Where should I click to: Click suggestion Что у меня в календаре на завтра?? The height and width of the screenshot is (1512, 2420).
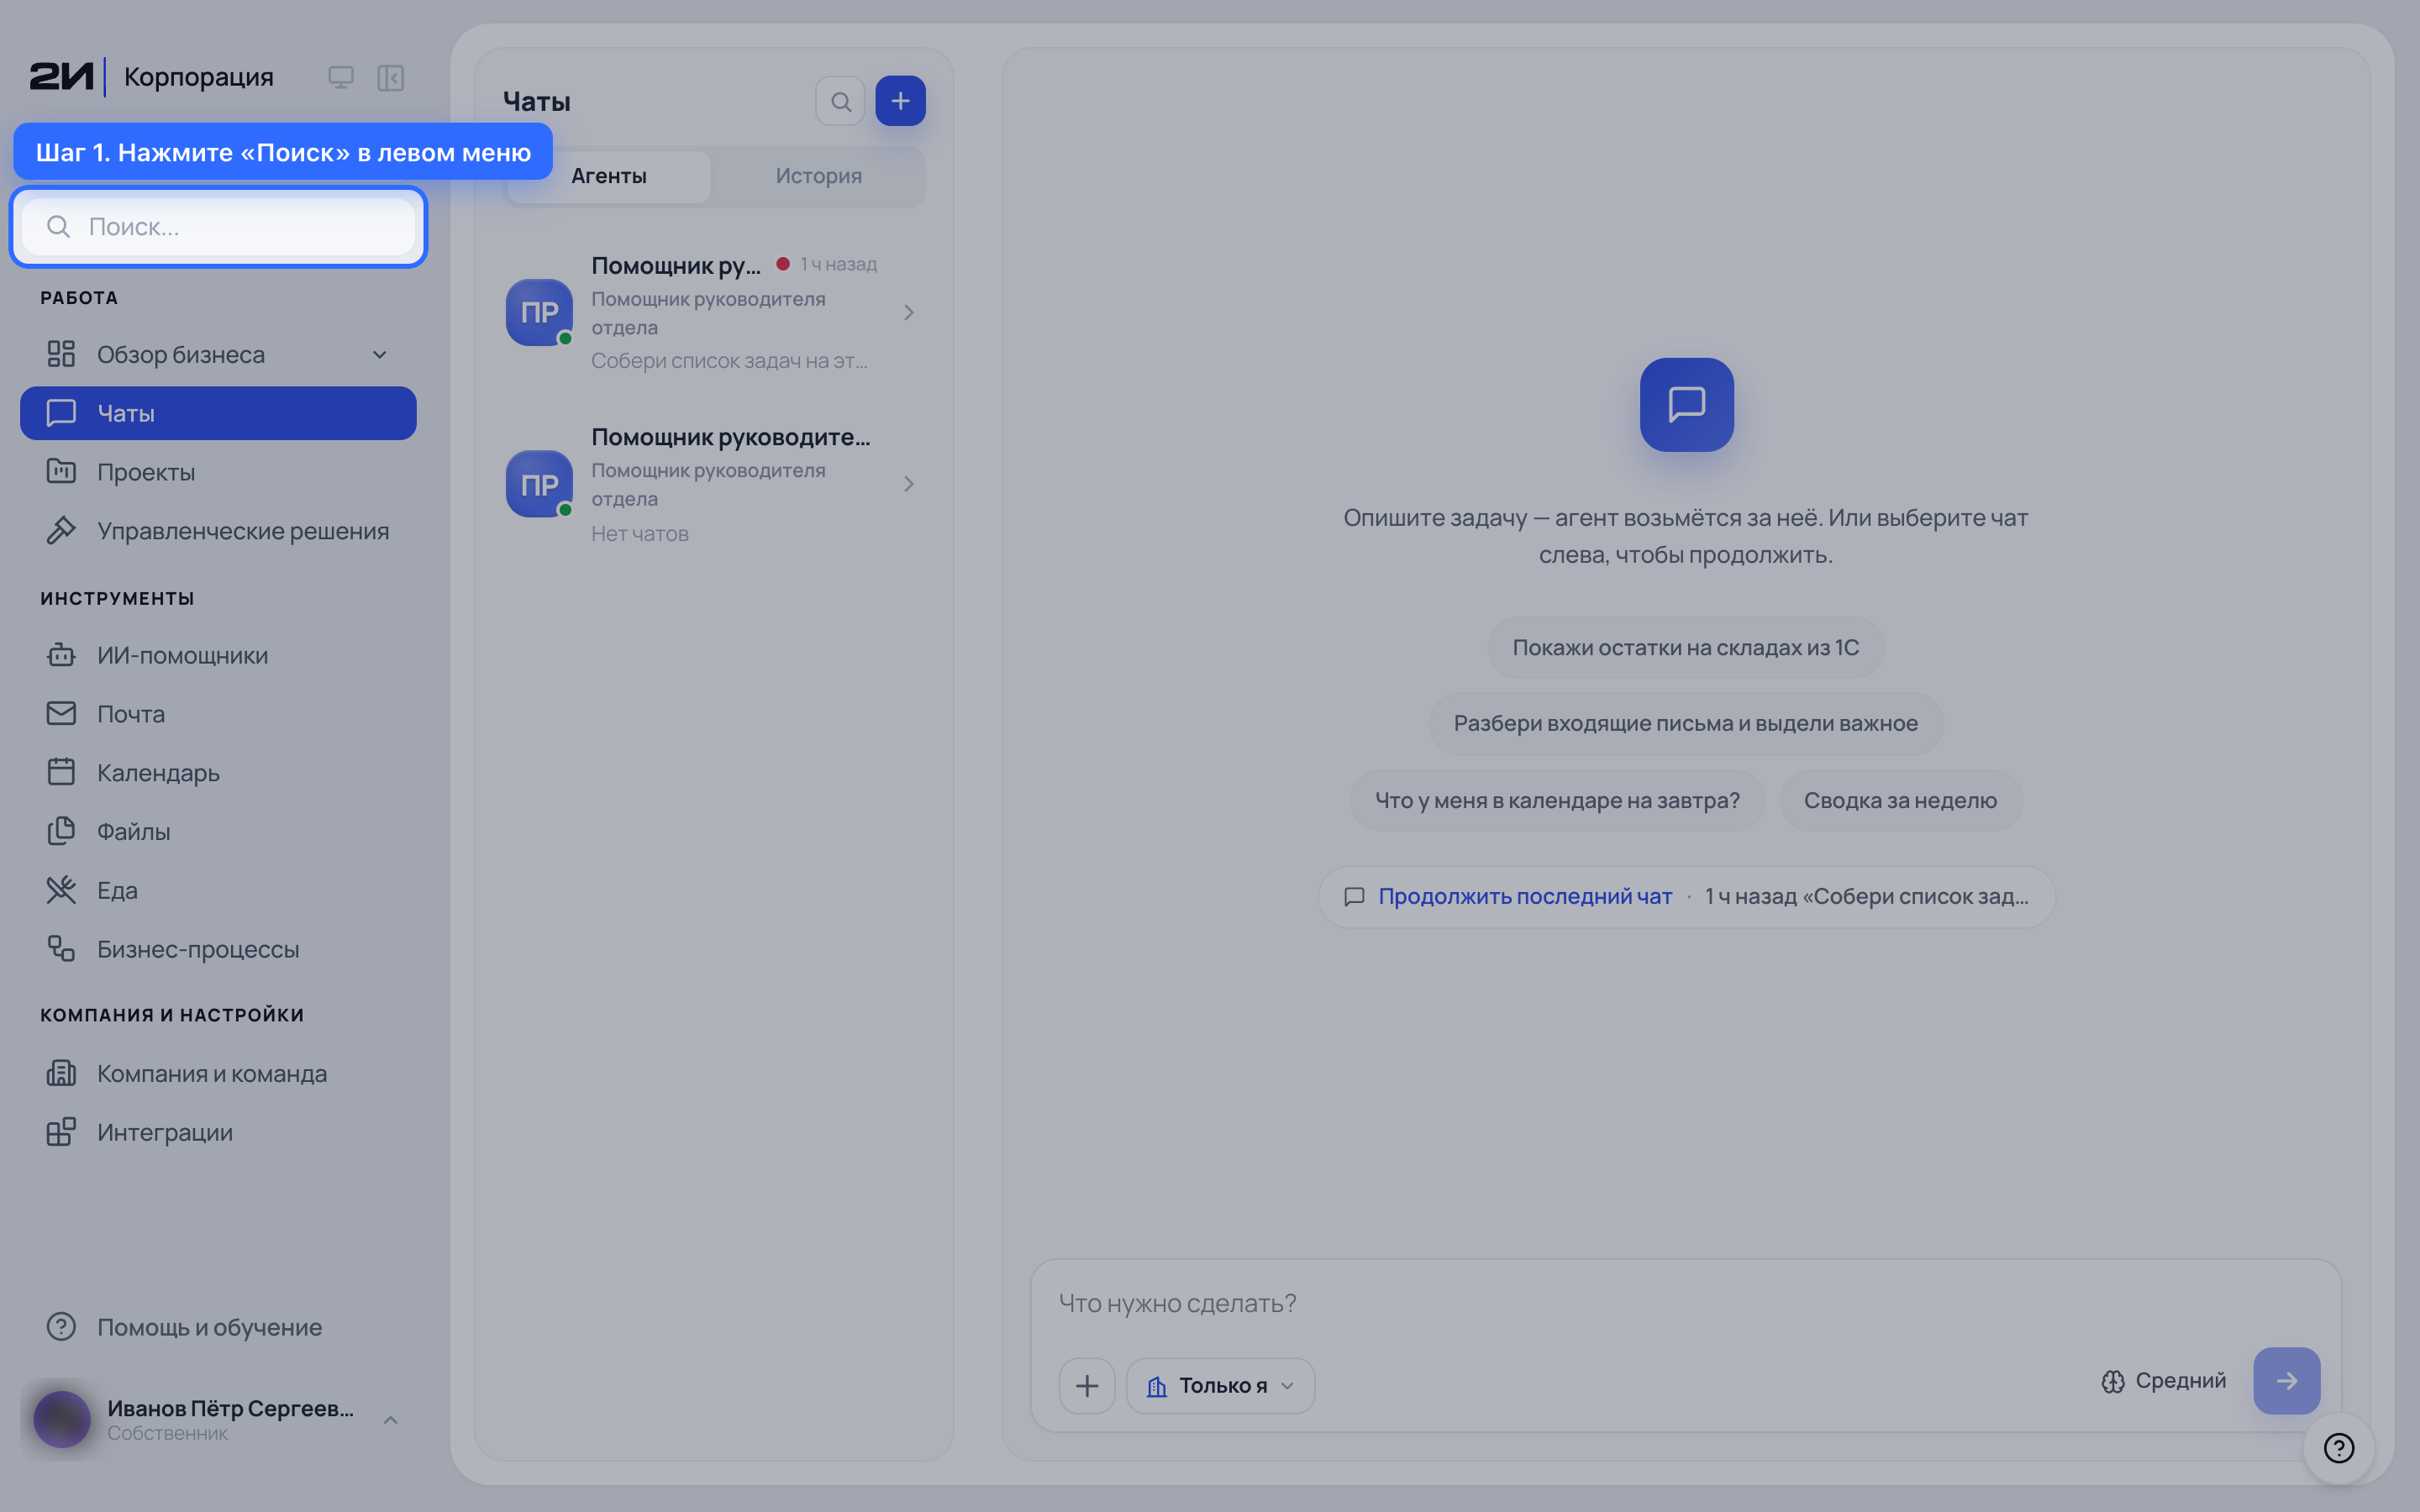coord(1557,800)
